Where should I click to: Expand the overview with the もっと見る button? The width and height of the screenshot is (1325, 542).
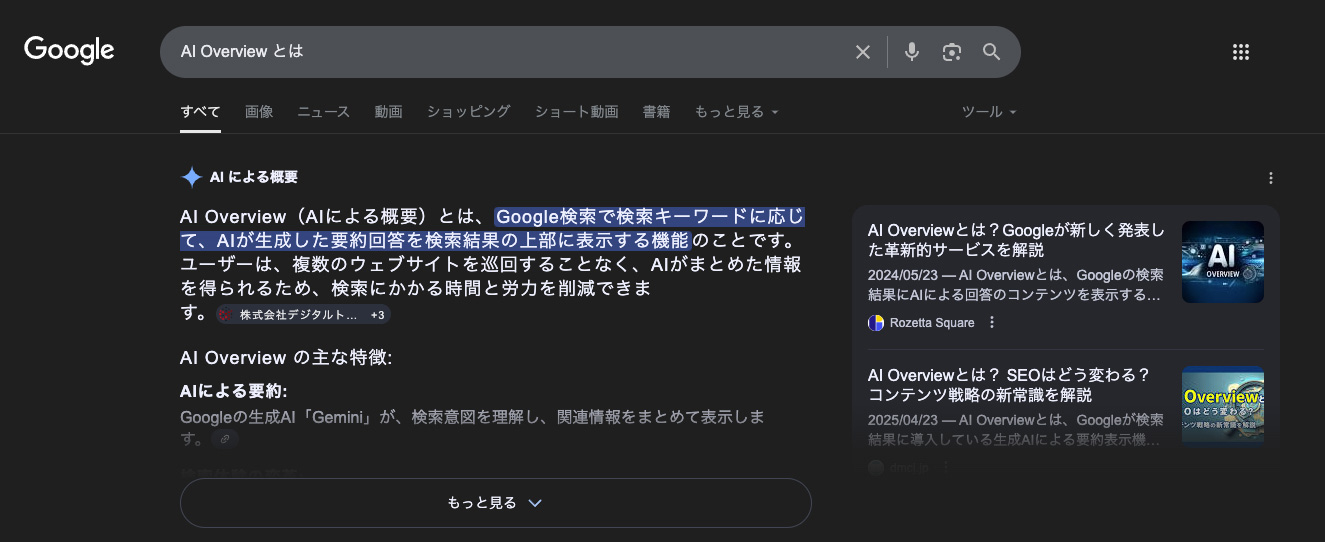click(x=495, y=503)
